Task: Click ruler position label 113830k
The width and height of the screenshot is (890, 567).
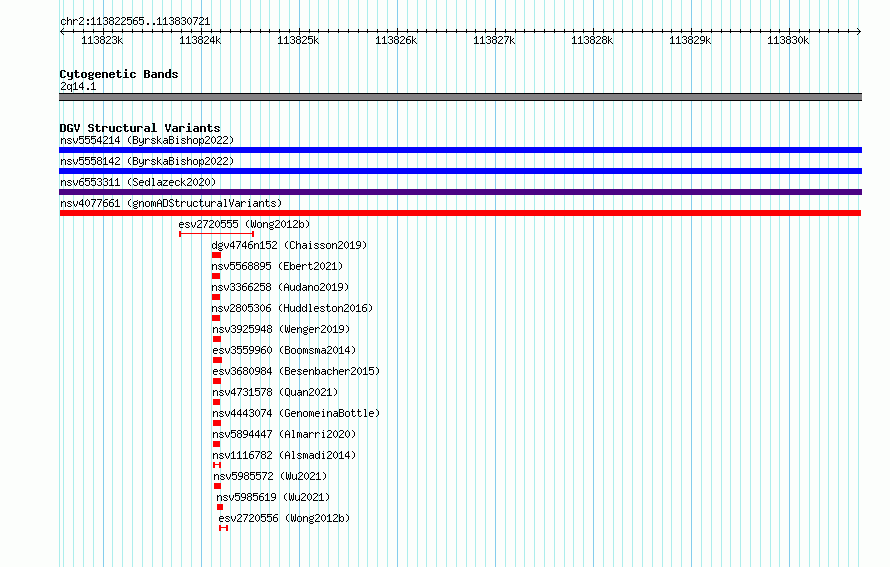Action: click(x=788, y=40)
